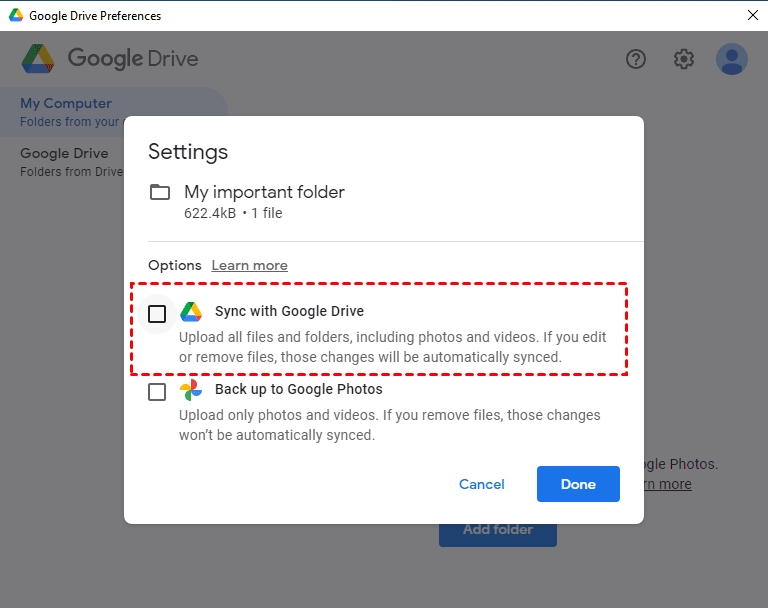Image resolution: width=768 pixels, height=608 pixels.
Task: Click the My important folder name
Action: pyautogui.click(x=264, y=192)
